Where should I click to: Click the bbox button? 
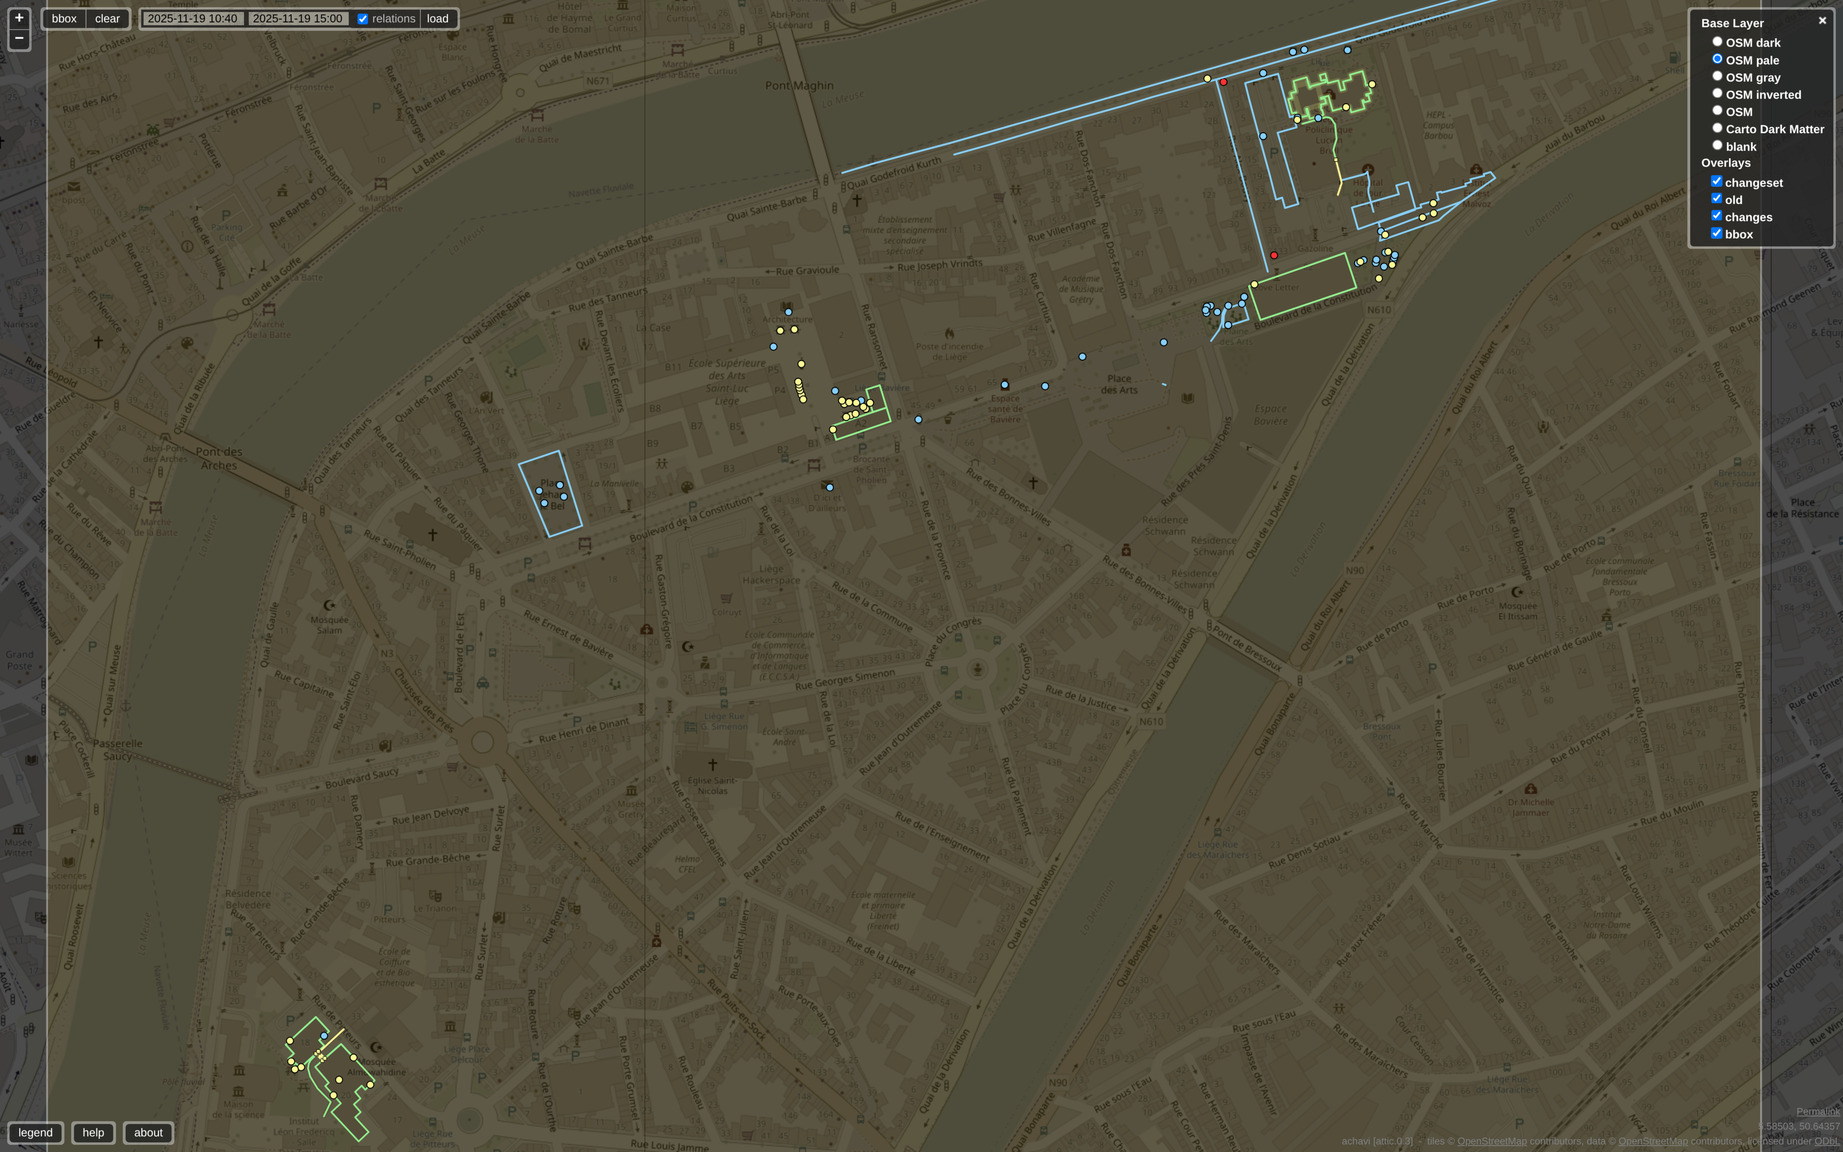click(x=64, y=19)
